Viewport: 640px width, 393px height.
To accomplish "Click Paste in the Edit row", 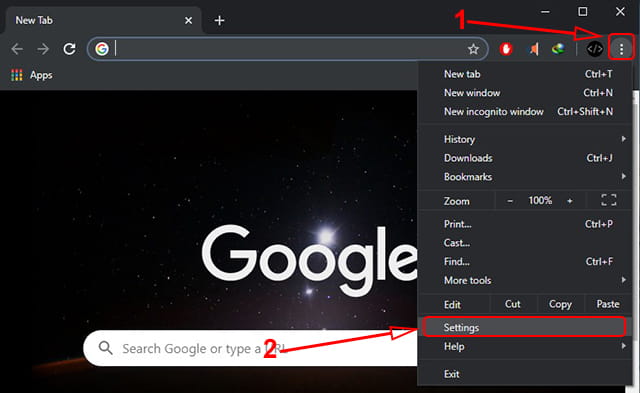I will point(608,304).
